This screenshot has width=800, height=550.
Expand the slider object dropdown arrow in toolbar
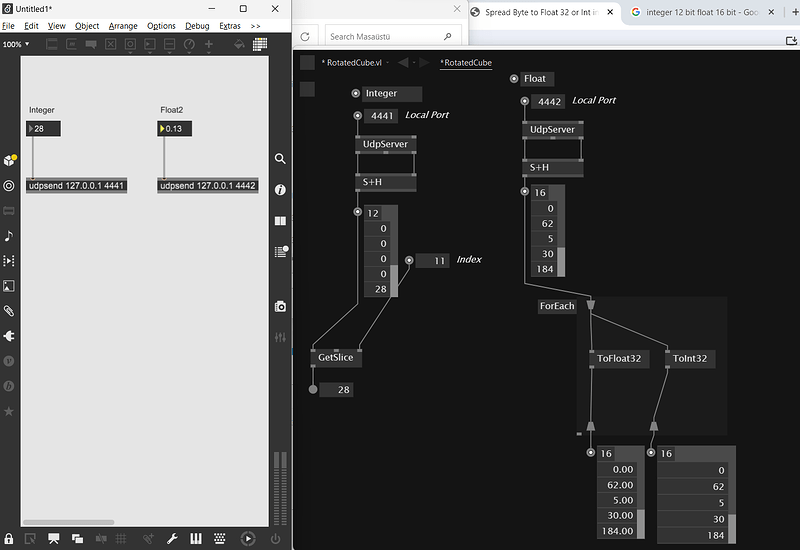click(169, 52)
